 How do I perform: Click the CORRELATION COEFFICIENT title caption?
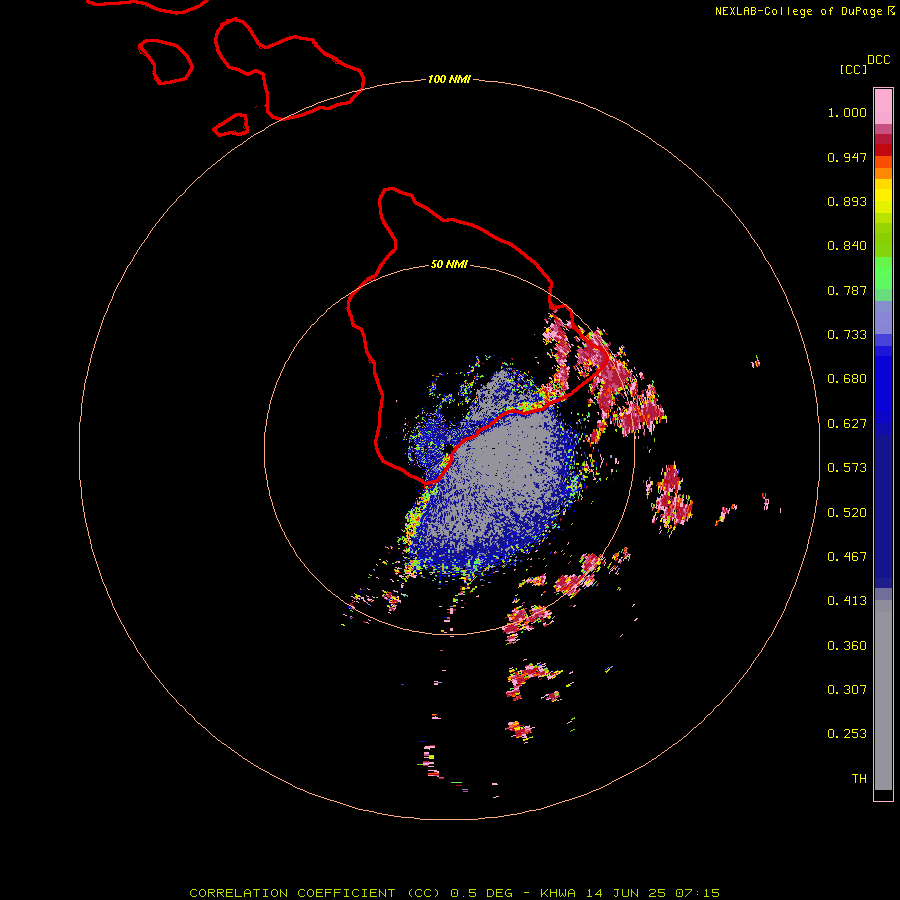click(454, 893)
